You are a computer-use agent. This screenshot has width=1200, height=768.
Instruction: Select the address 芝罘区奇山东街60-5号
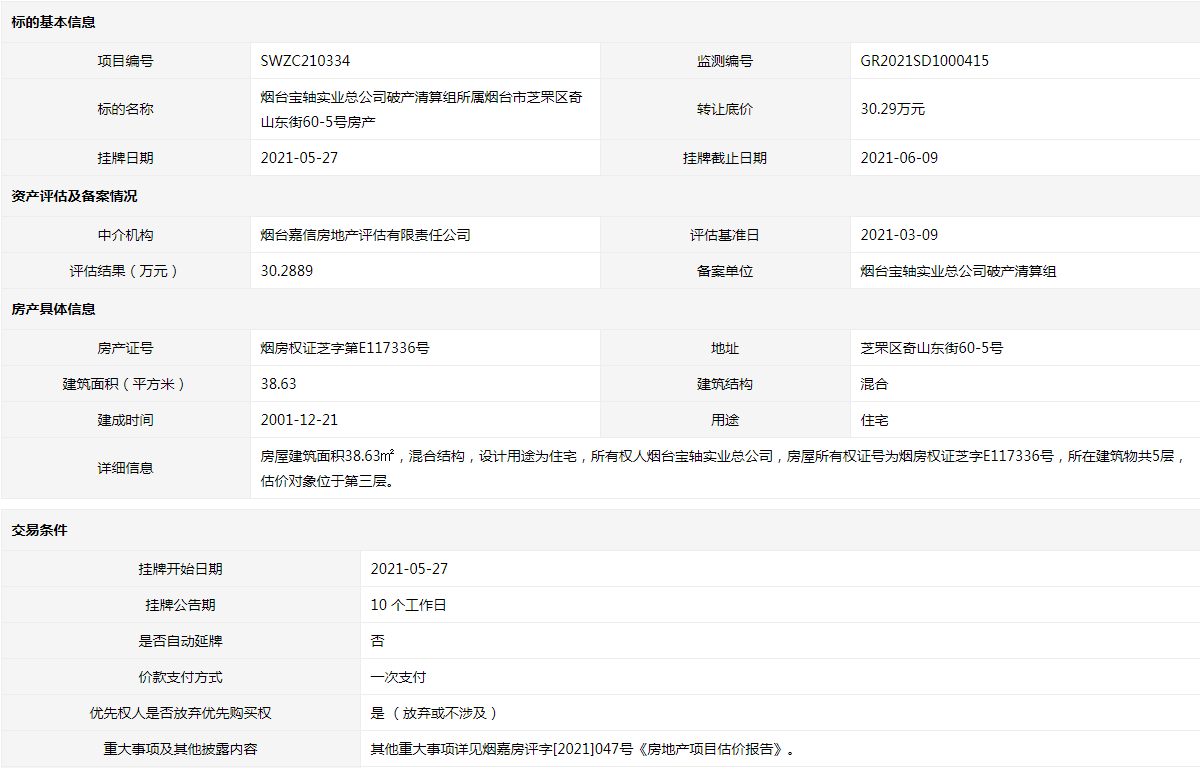coord(932,348)
